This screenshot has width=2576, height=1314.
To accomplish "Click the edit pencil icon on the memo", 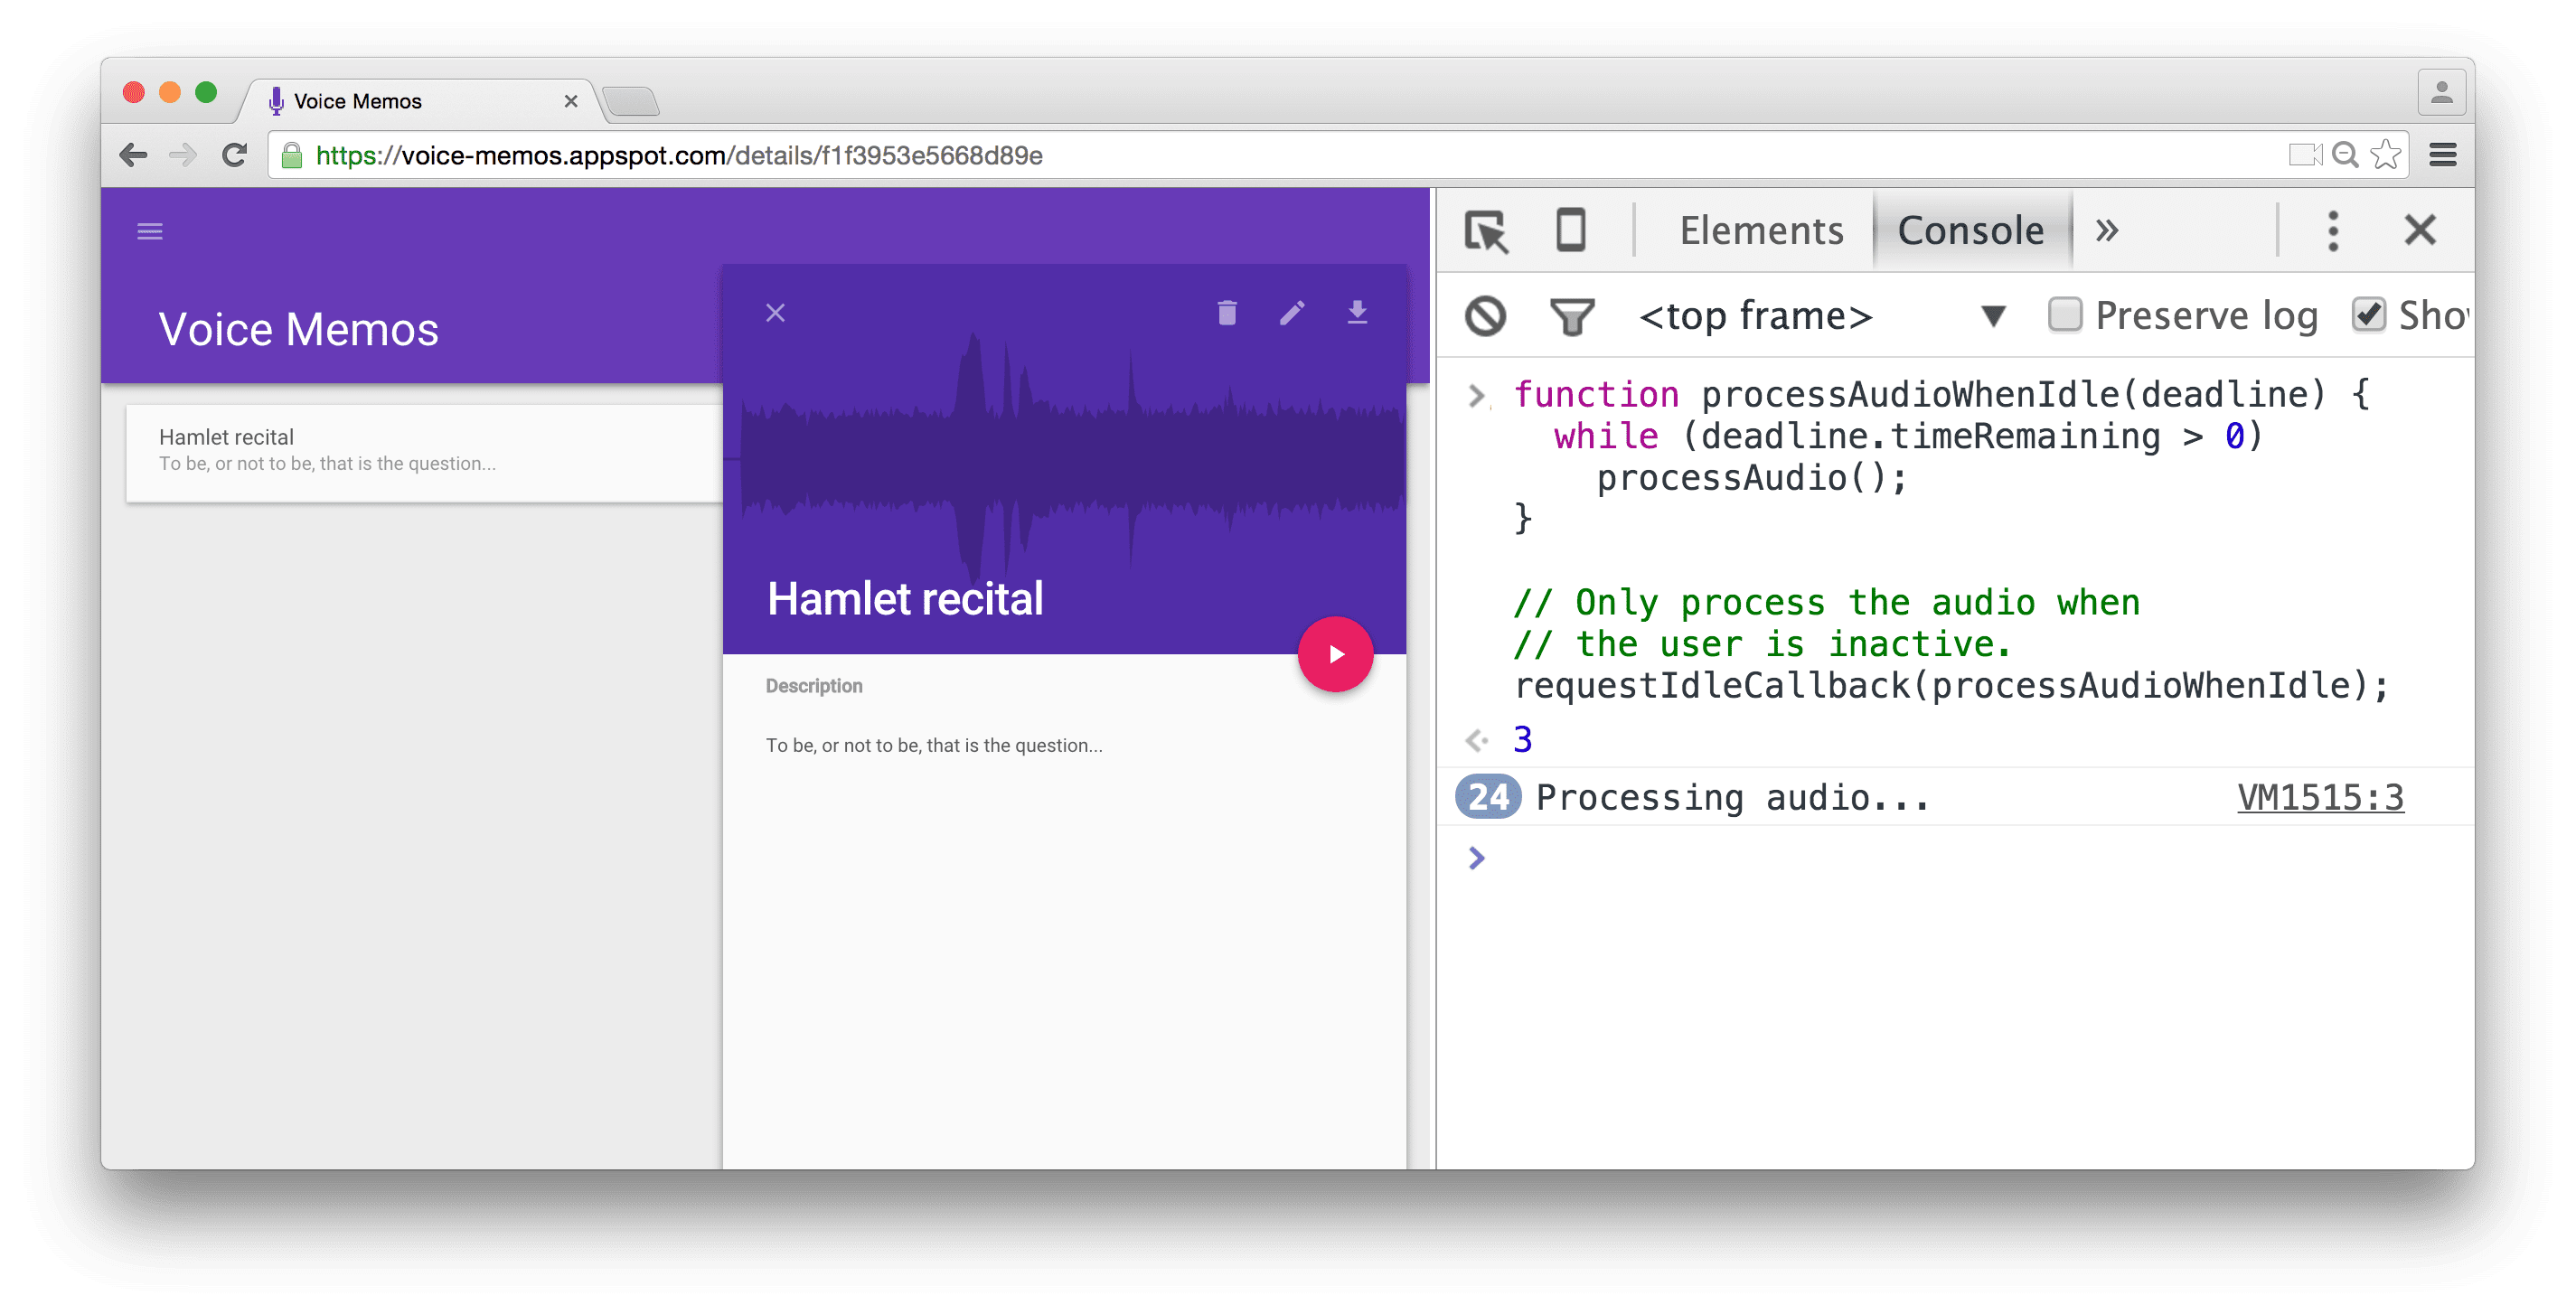I will pos(1291,312).
